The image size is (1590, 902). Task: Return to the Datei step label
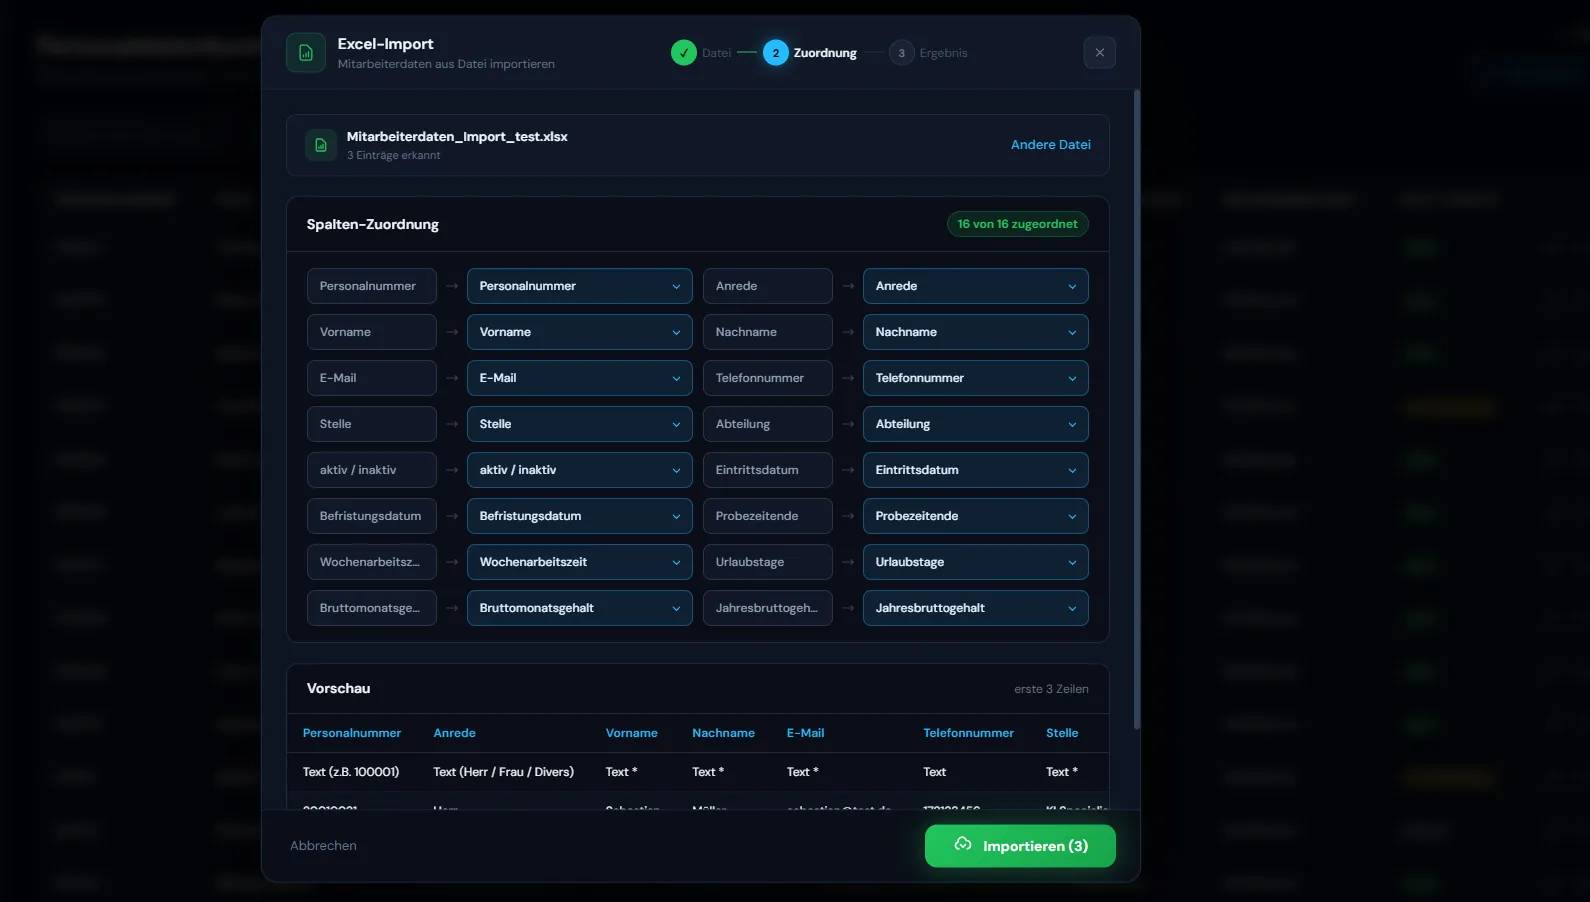pyautogui.click(x=716, y=53)
